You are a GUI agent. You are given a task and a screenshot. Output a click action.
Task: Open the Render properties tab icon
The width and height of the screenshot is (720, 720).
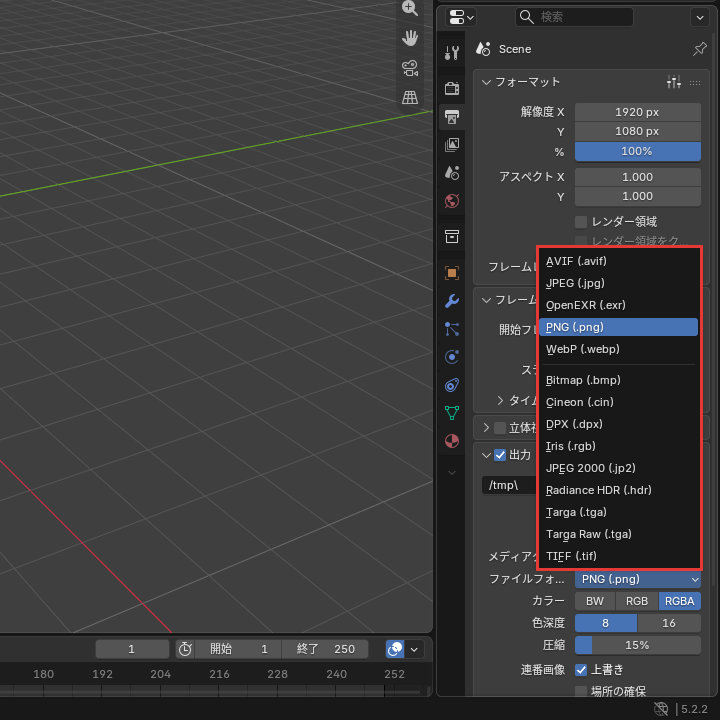pyautogui.click(x=452, y=88)
